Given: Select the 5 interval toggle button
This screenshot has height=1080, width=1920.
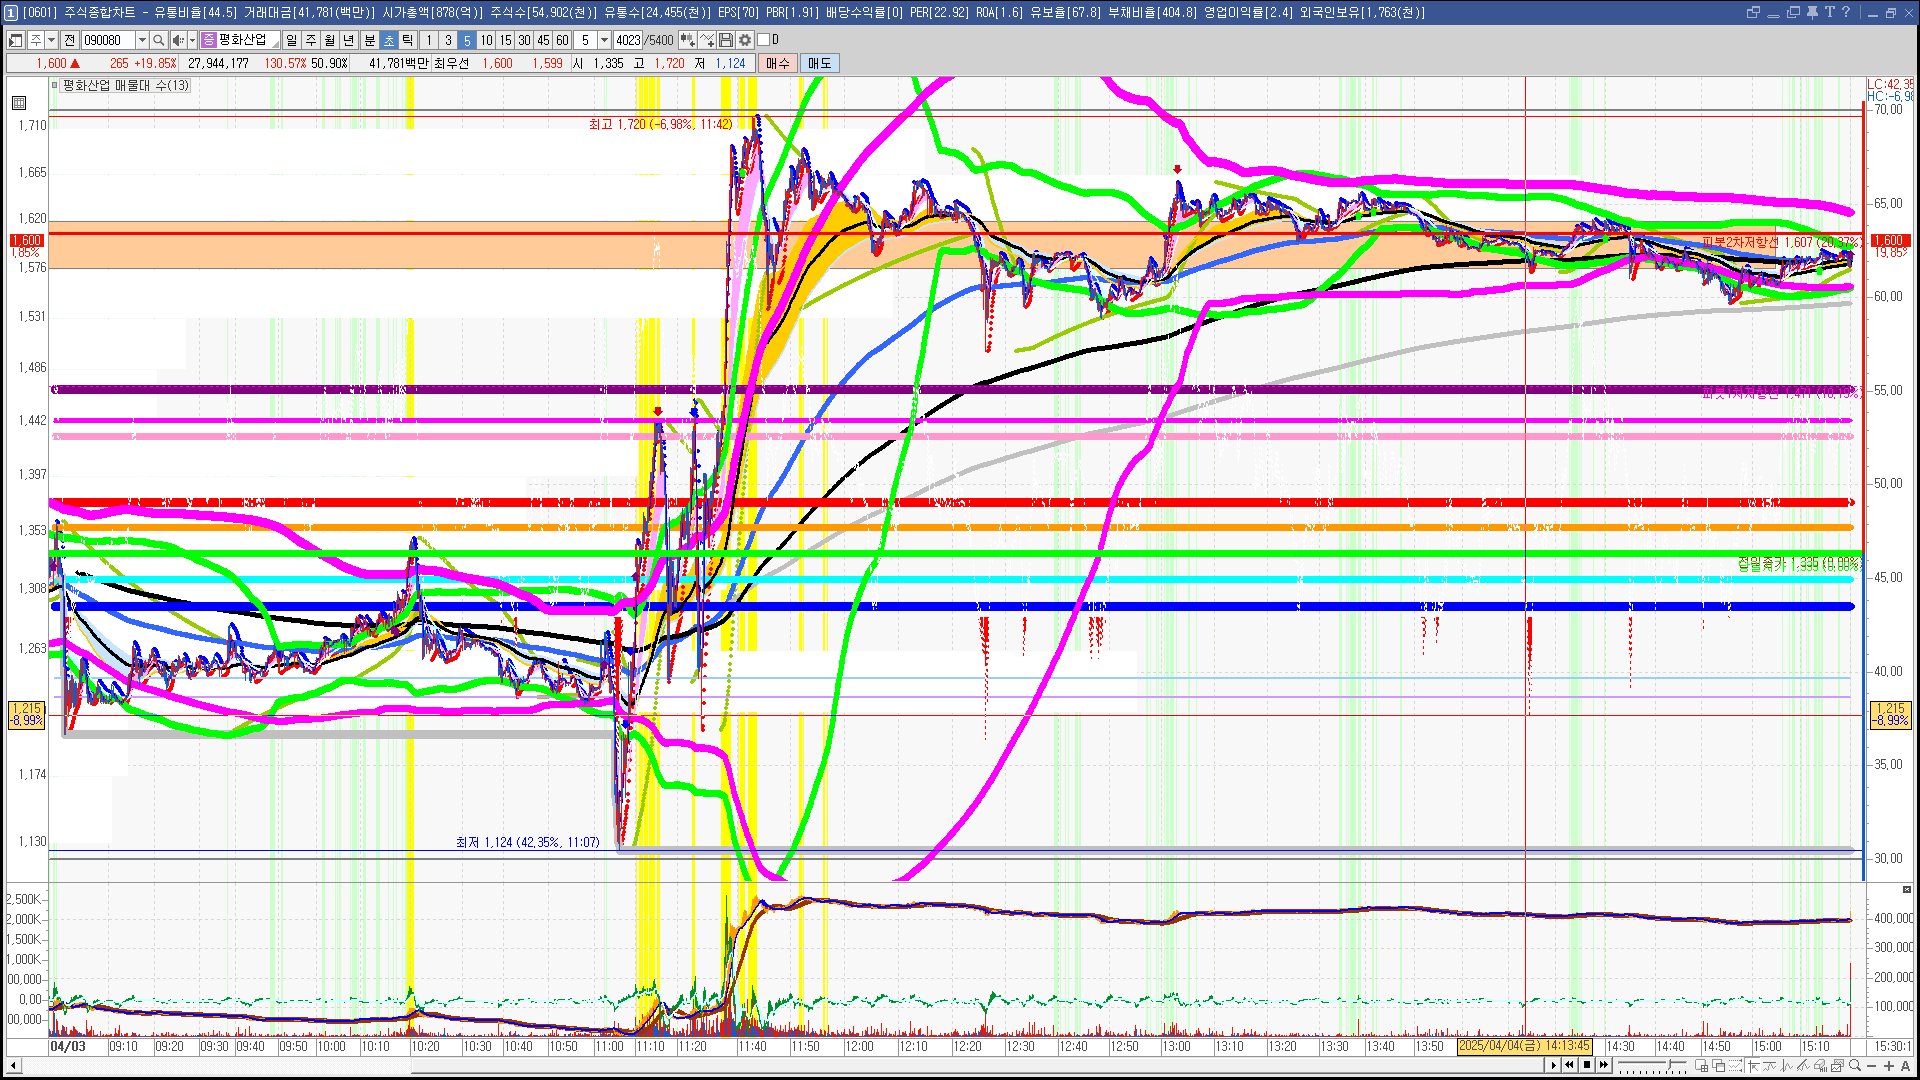Looking at the screenshot, I should tap(467, 40).
